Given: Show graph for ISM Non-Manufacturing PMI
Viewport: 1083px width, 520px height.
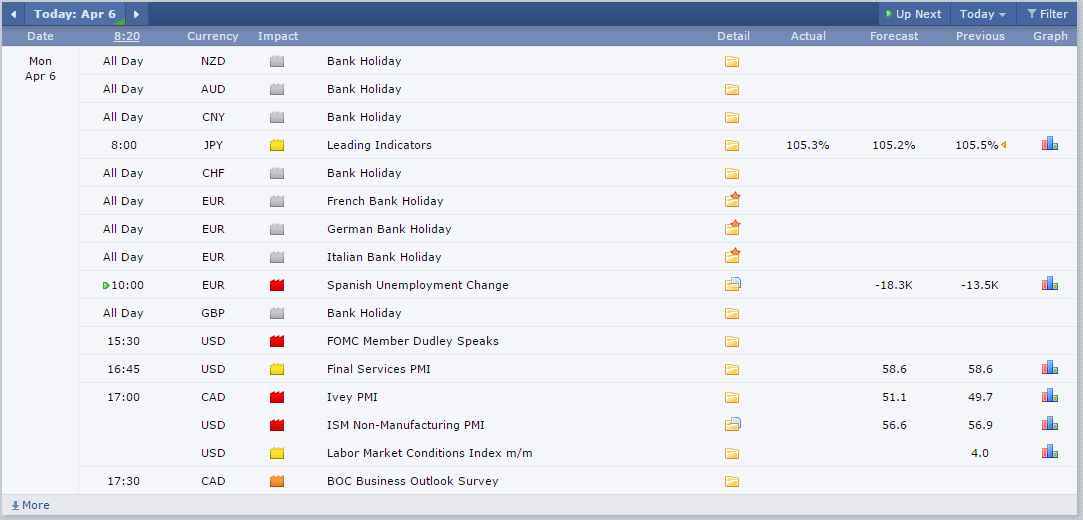Looking at the screenshot, I should pos(1050,423).
